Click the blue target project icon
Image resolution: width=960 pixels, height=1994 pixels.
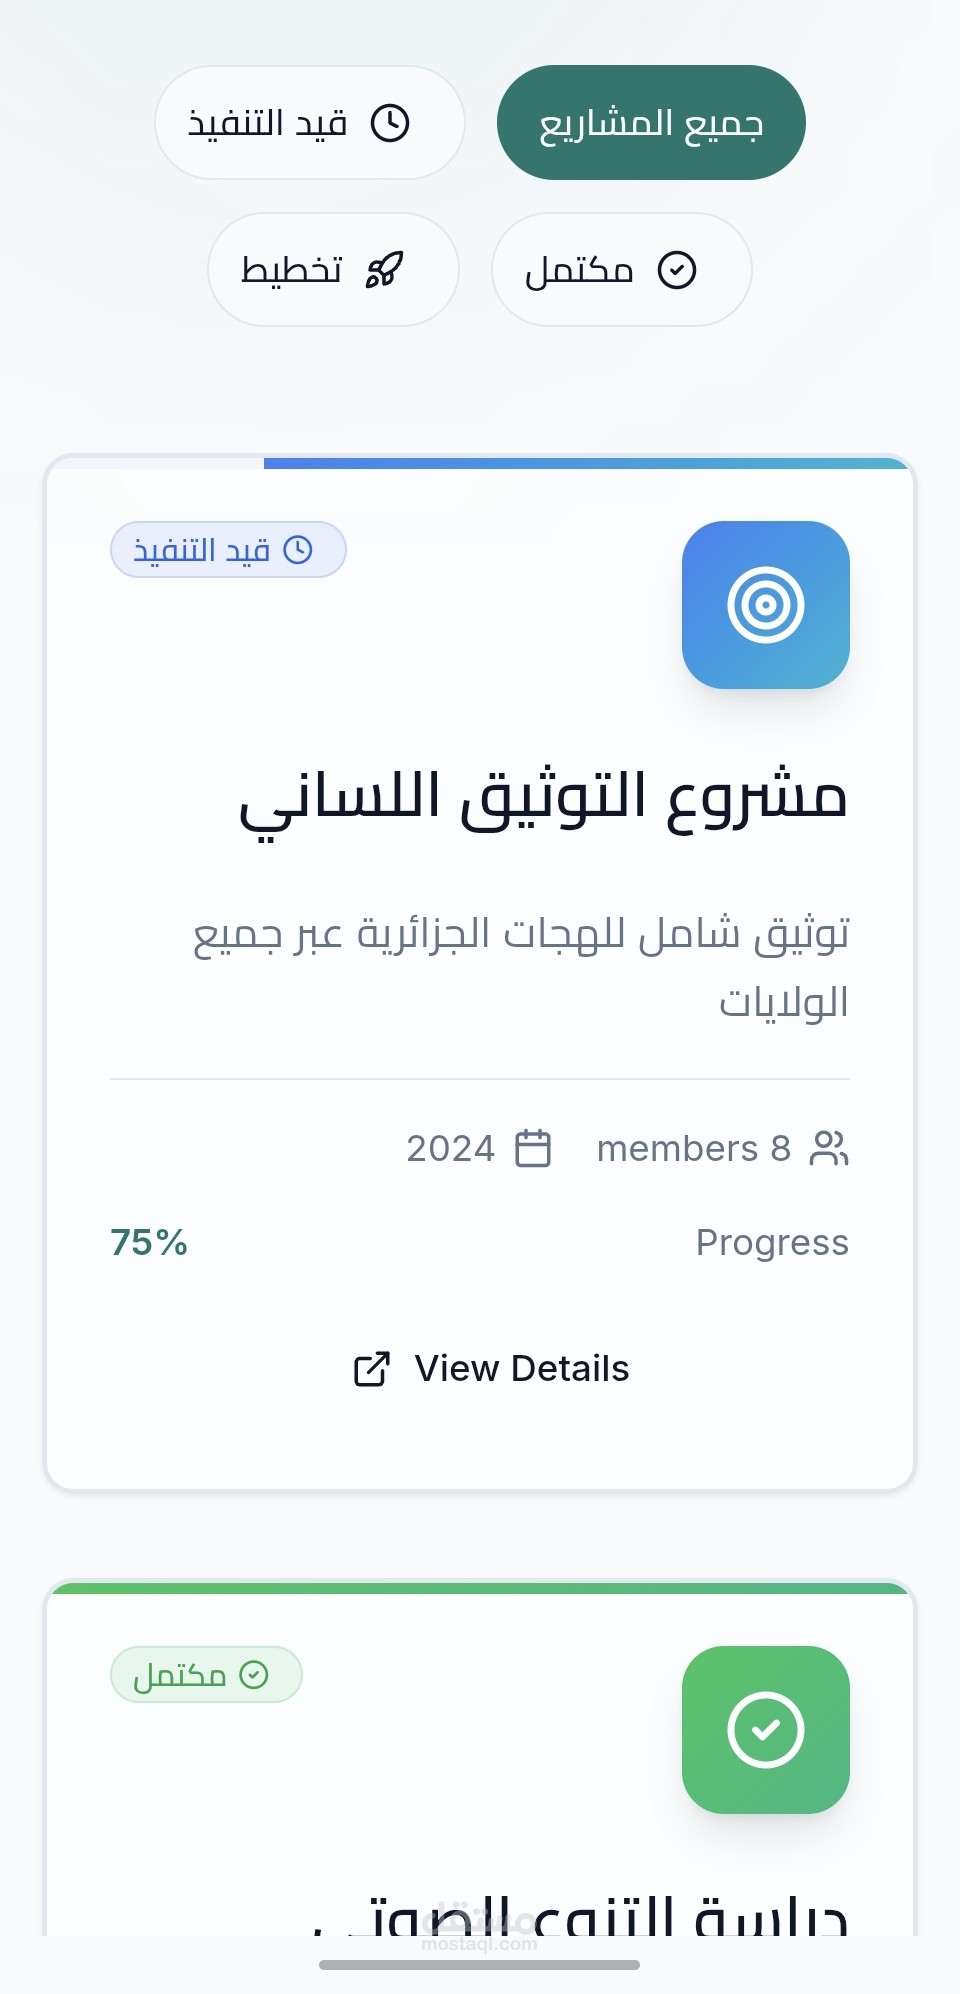[x=766, y=605]
